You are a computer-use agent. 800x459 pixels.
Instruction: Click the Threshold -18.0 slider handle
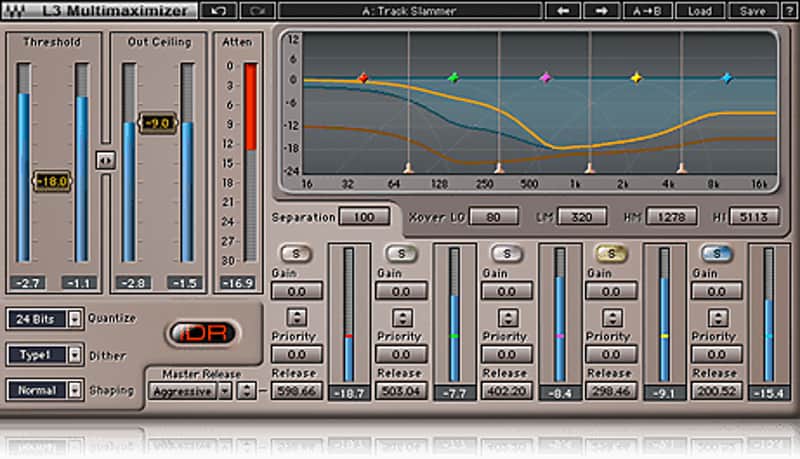tap(52, 182)
